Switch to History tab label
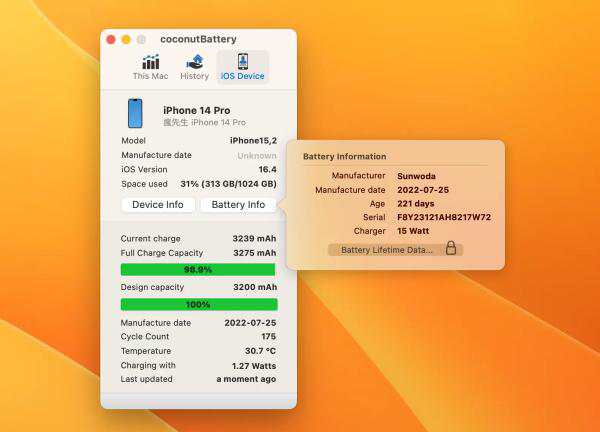Image resolution: width=600 pixels, height=432 pixels. tap(194, 76)
